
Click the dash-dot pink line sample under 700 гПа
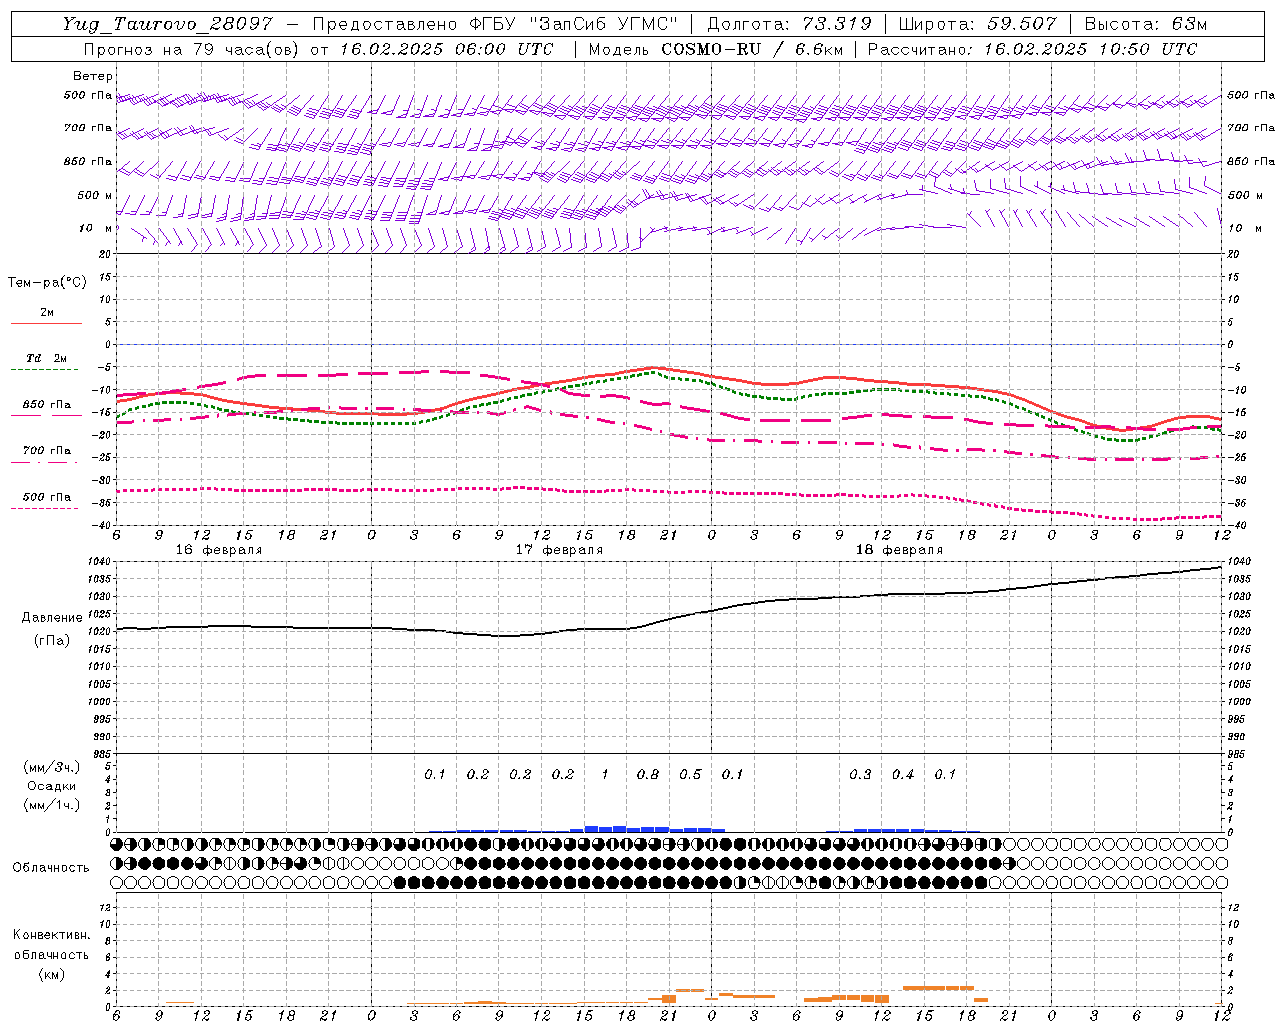tap(44, 462)
